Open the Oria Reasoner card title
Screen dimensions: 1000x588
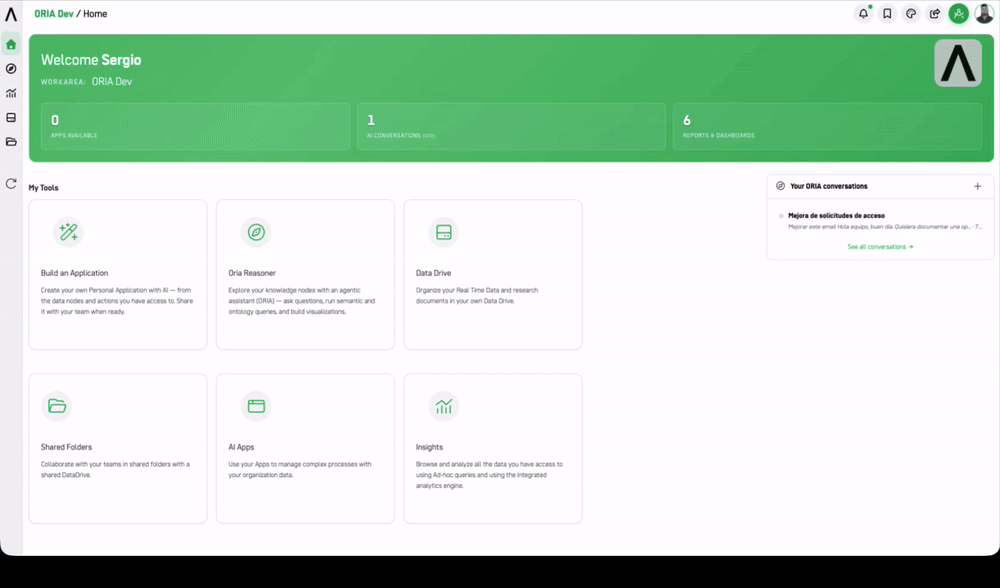pyautogui.click(x=252, y=273)
